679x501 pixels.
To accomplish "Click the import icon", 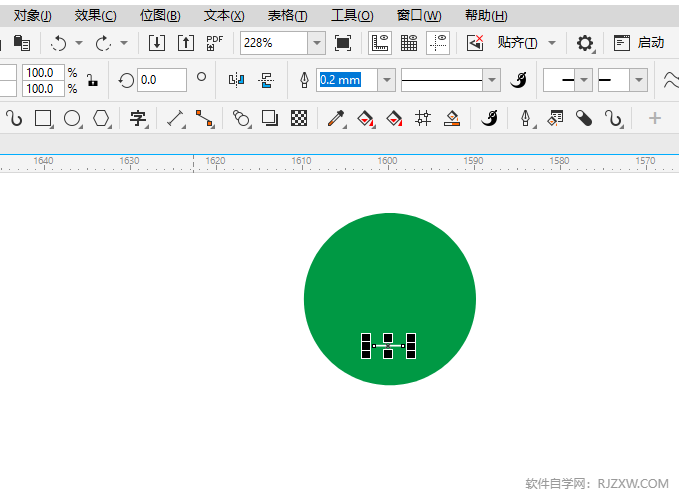I will (157, 43).
